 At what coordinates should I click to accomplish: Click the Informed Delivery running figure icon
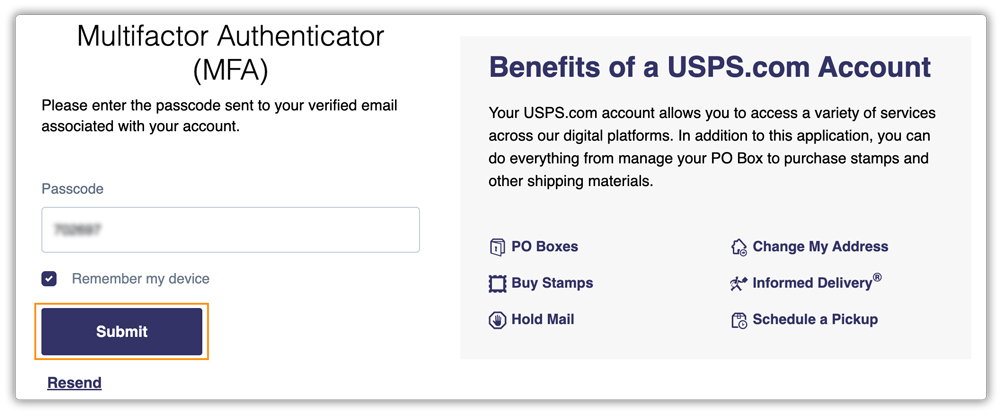(x=739, y=284)
